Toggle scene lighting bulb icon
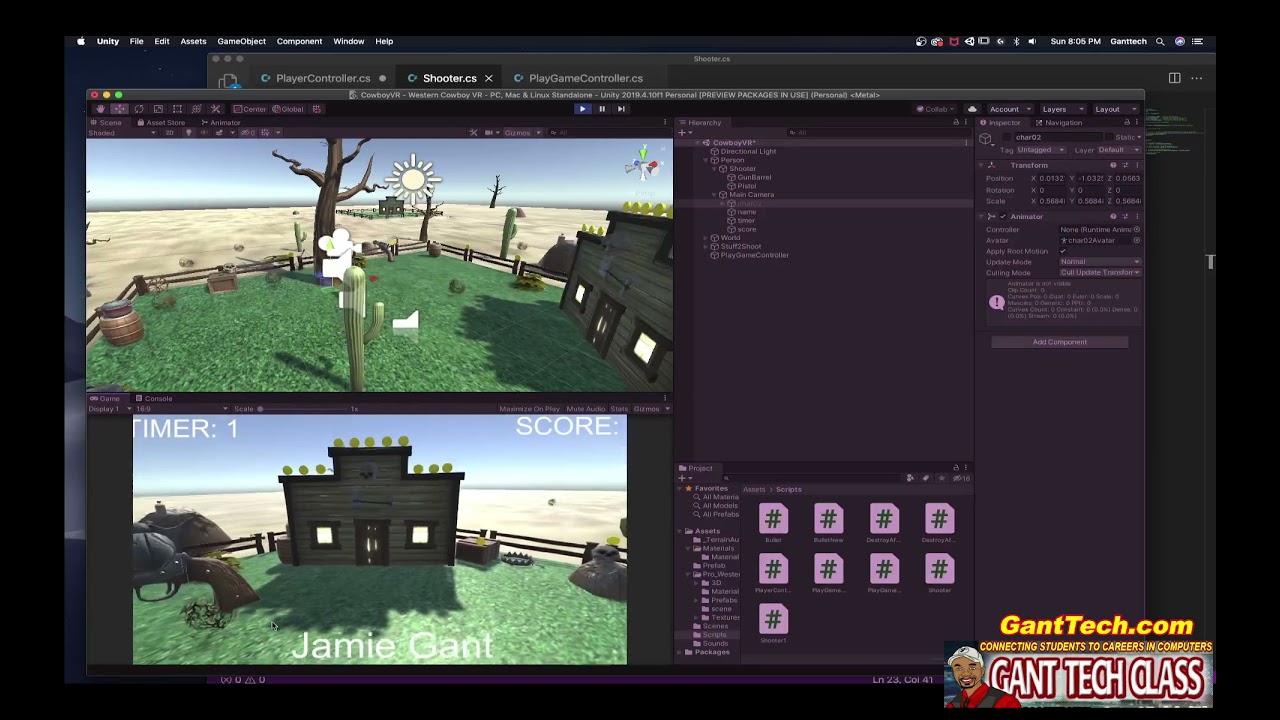1280x720 pixels. (188, 133)
